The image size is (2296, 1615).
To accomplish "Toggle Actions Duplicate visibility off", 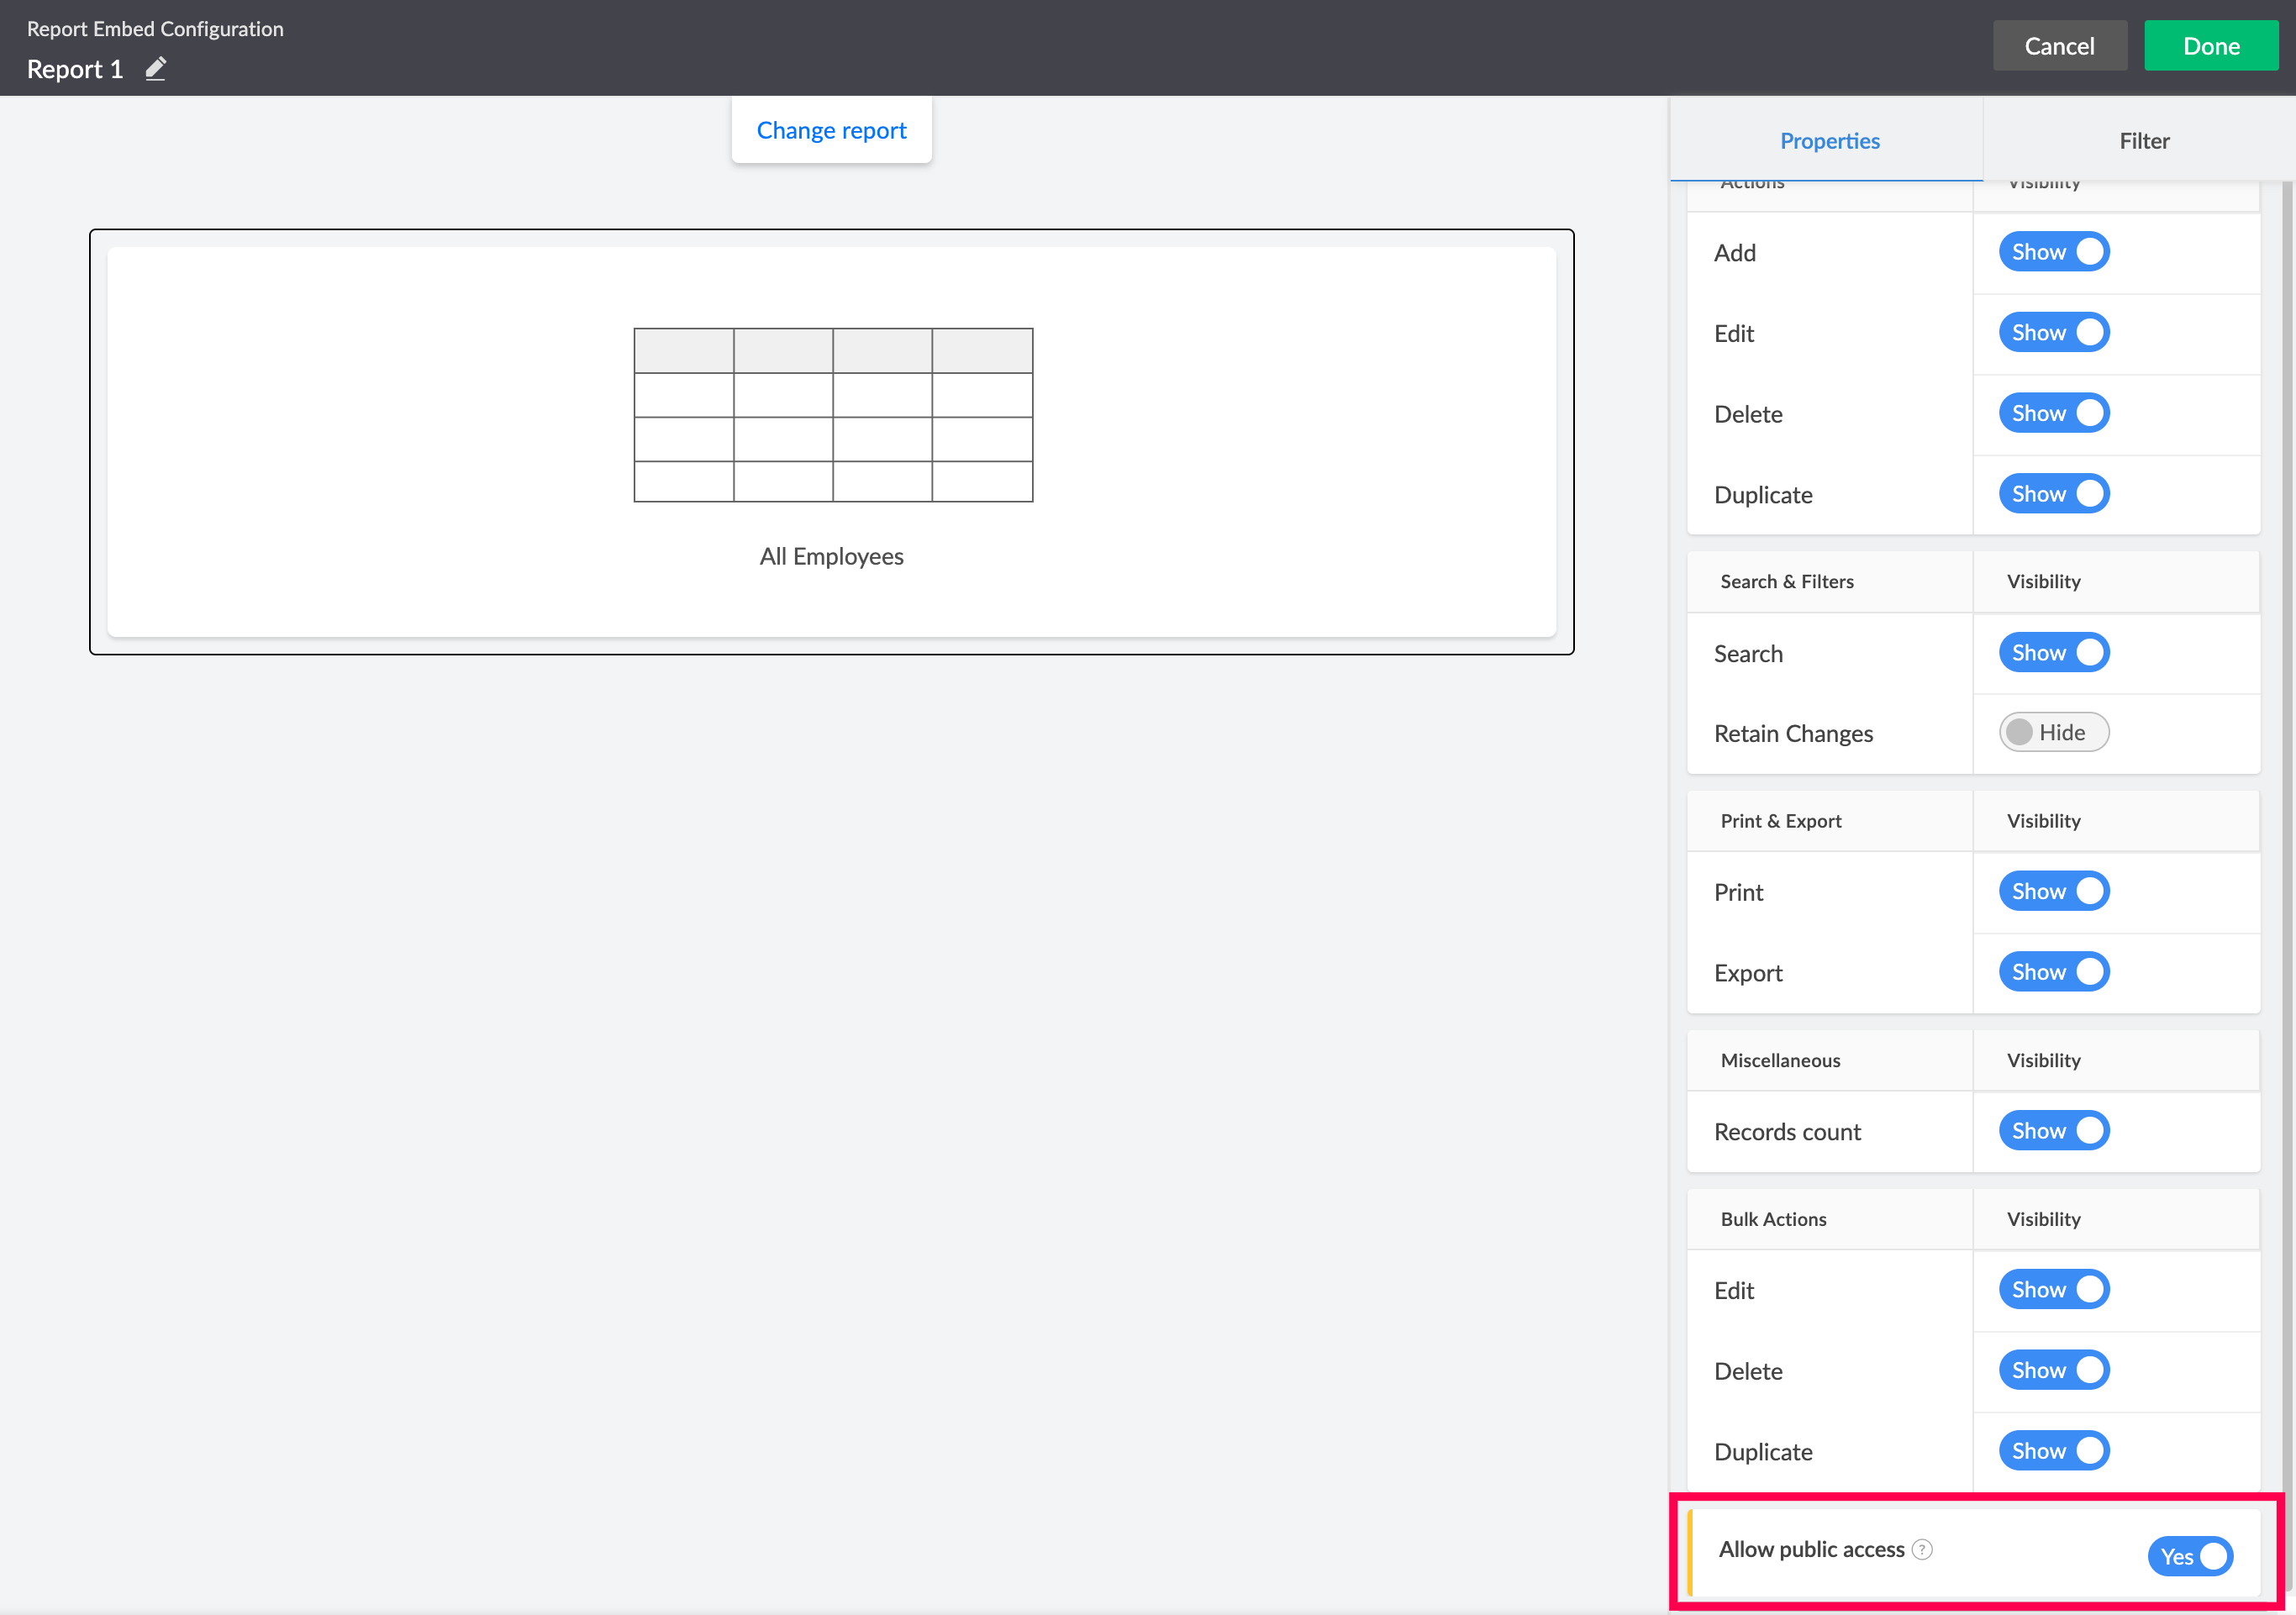I will click(x=2053, y=494).
